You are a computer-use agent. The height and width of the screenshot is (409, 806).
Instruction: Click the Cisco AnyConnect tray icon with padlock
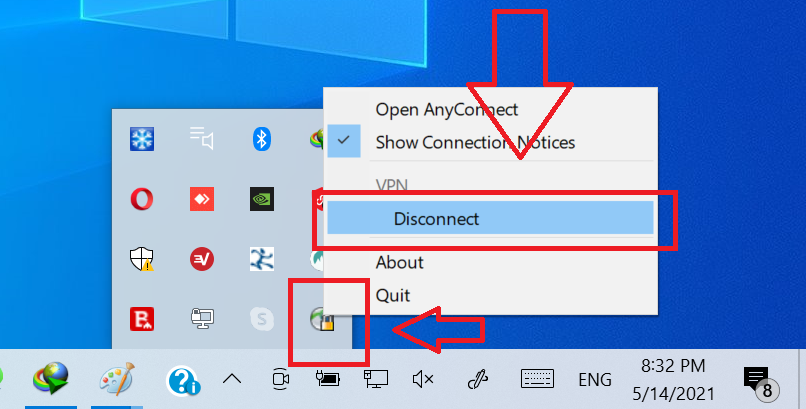pos(322,319)
